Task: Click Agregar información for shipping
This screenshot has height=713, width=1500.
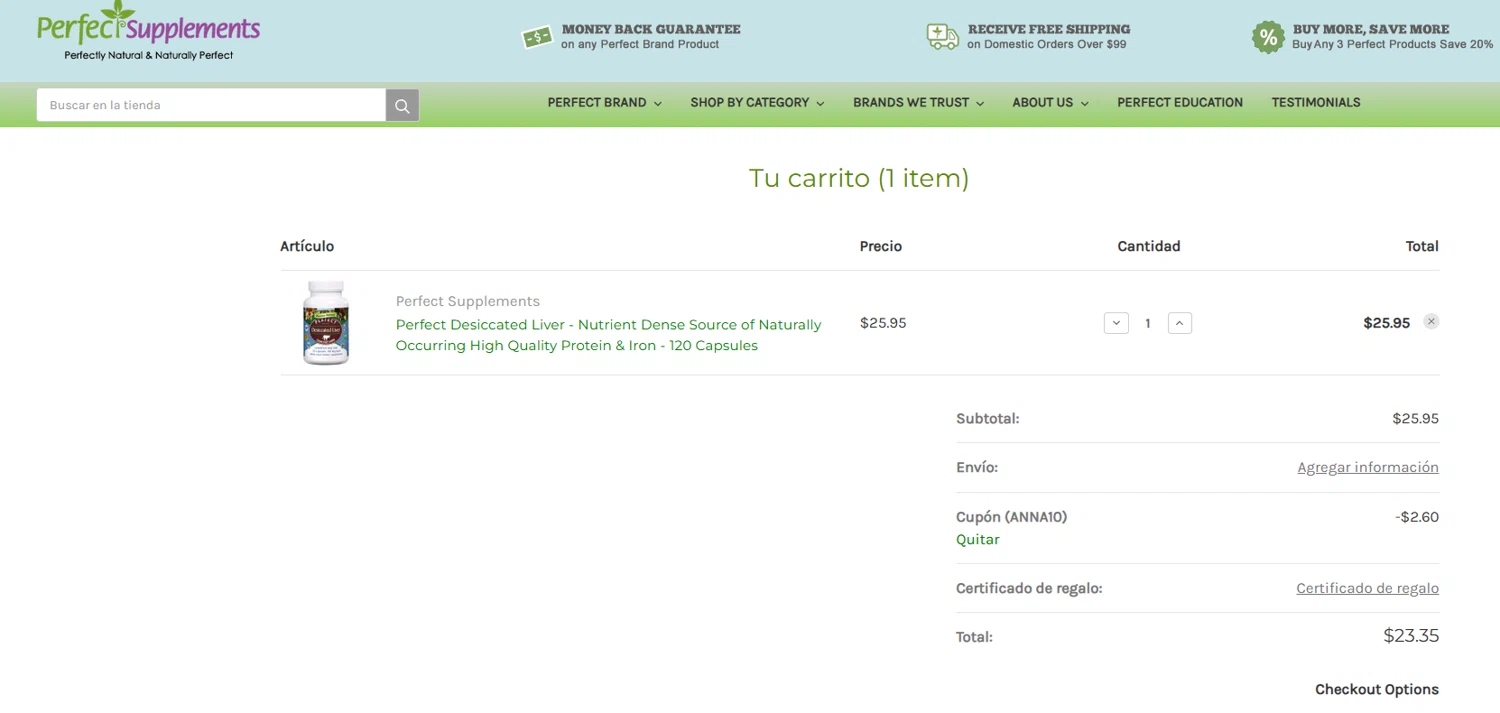Action: point(1368,467)
